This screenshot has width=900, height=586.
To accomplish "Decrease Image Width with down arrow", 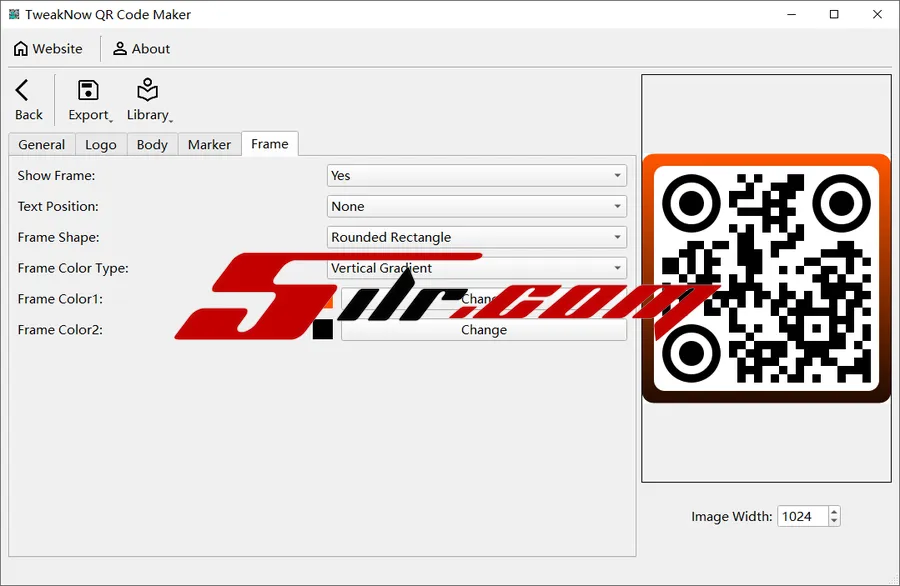I will [834, 521].
